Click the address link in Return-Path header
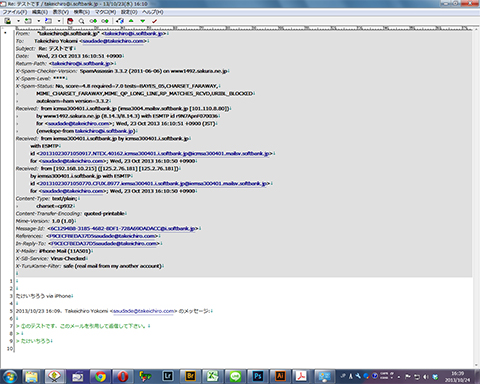 click(81, 63)
